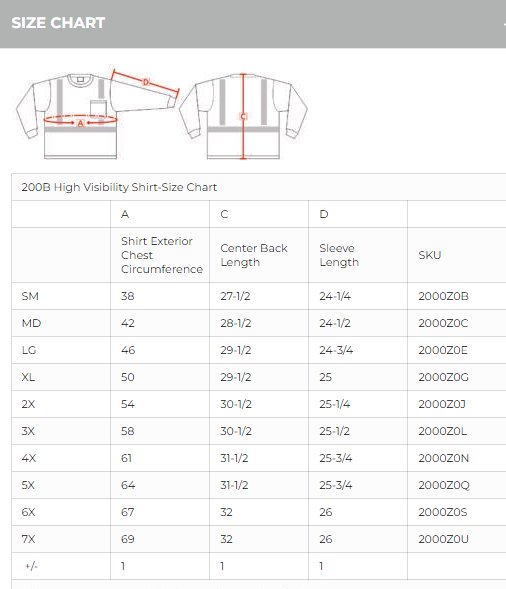Click the Sleeve Length column header
This screenshot has width=506, height=589.
point(339,255)
